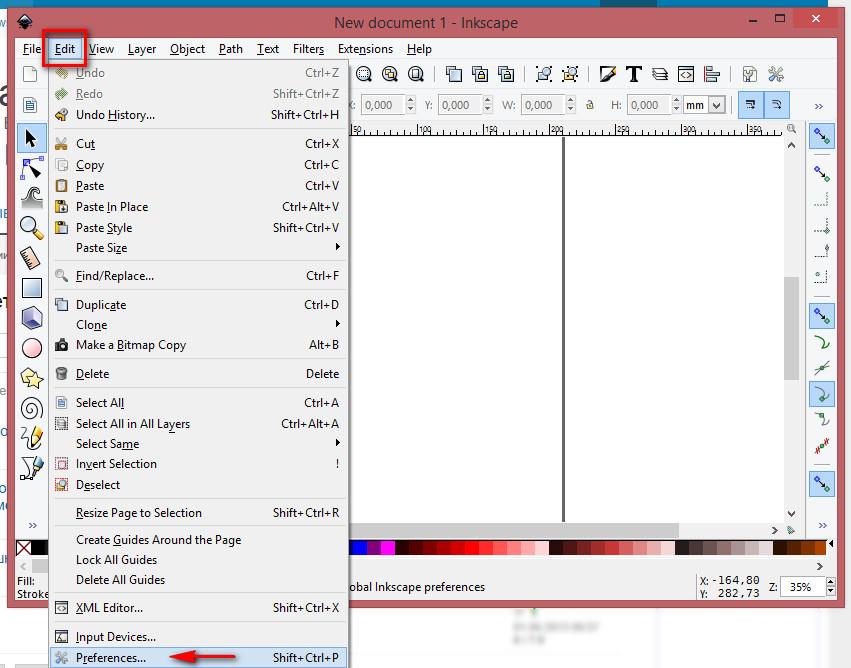This screenshot has height=668, width=851.
Task: Select the Selector arrow tool
Action: [31, 138]
